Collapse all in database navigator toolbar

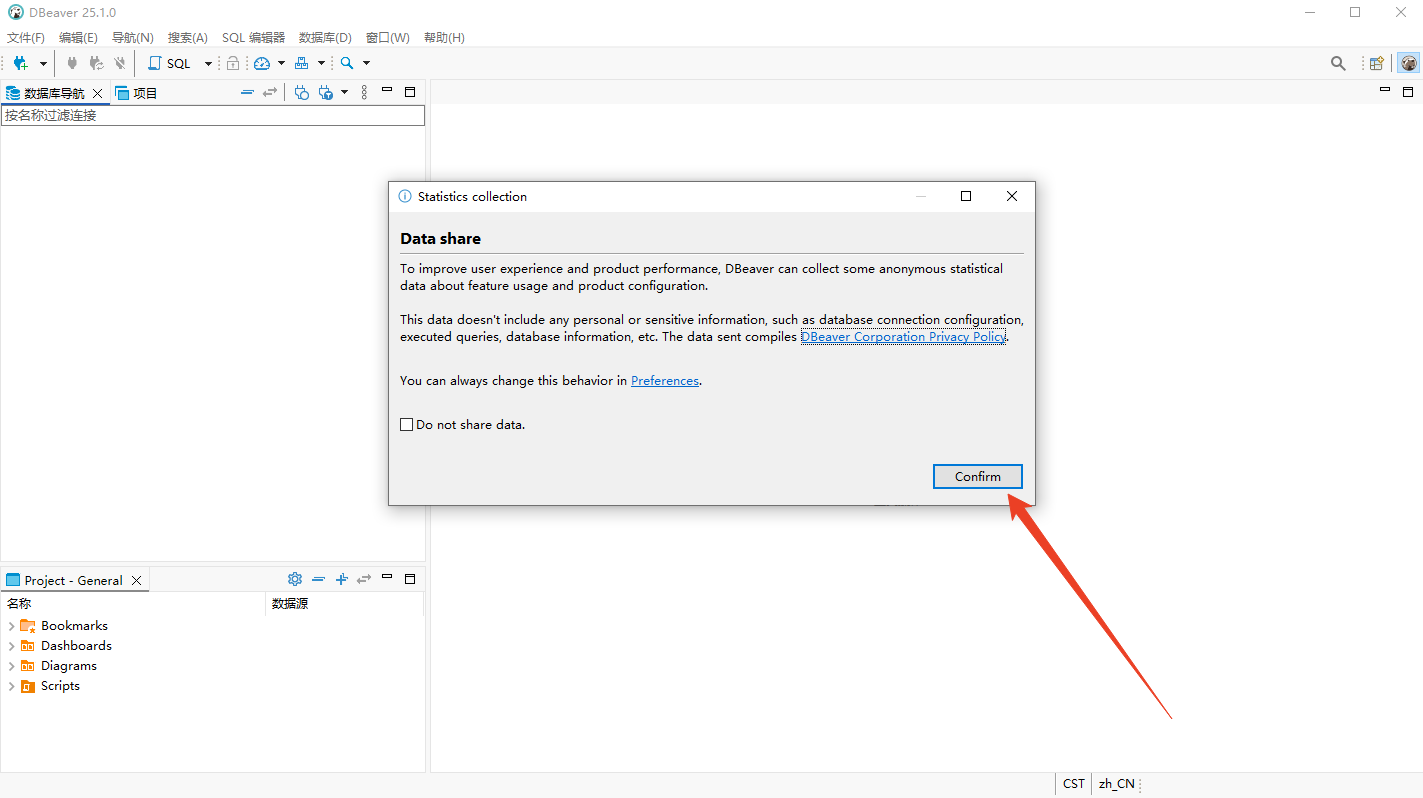[247, 92]
